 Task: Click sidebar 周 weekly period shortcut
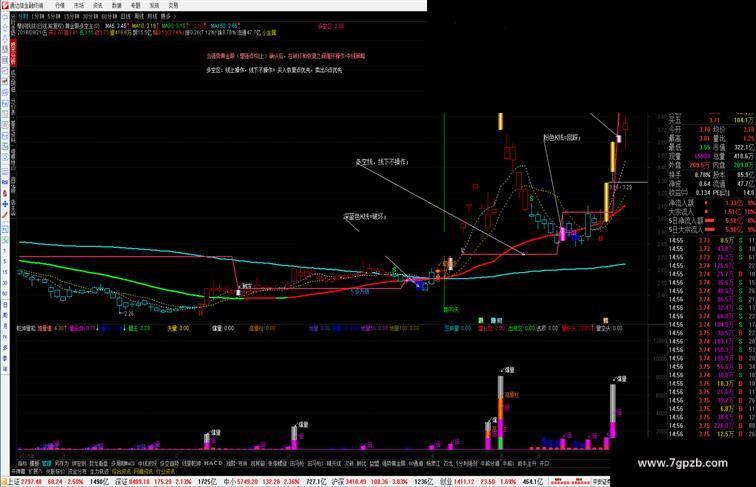pyautogui.click(x=5, y=315)
